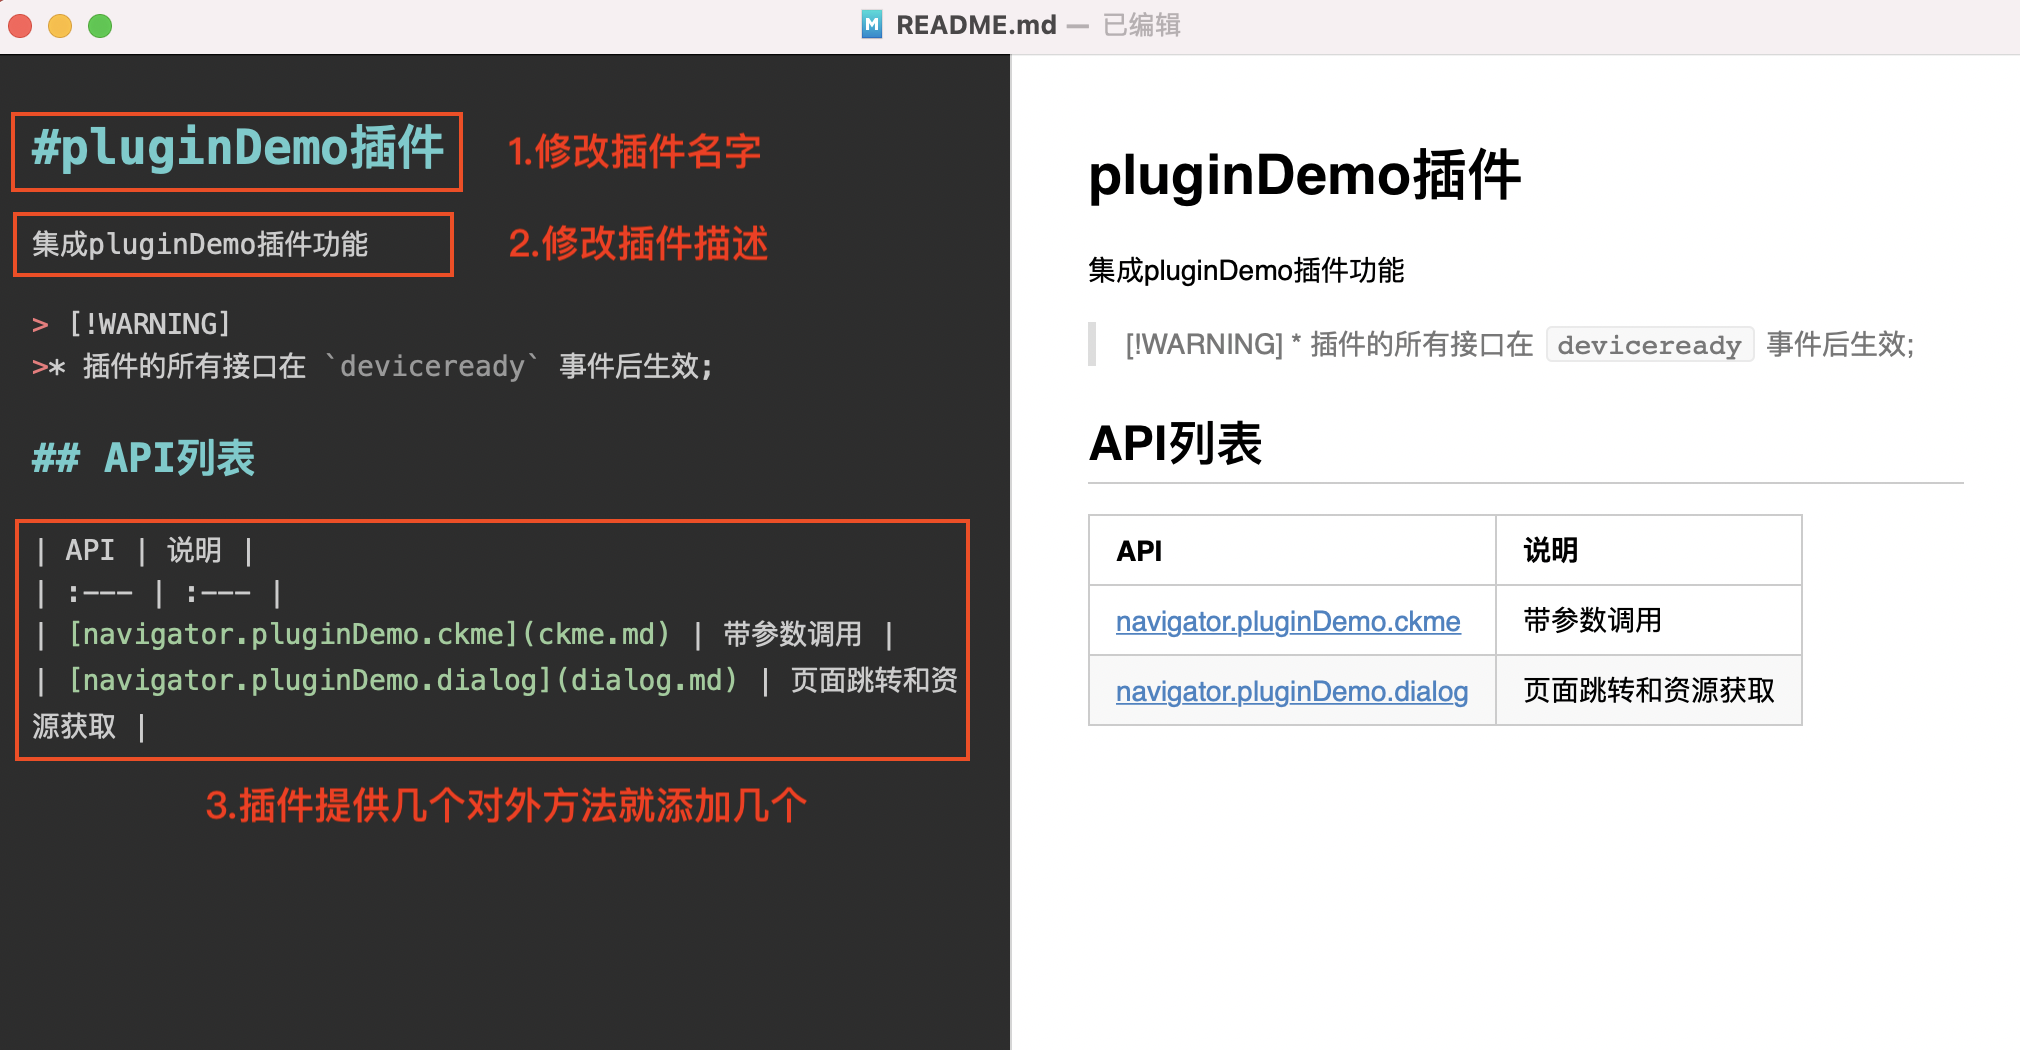Click the README.md window title text
2020x1050 pixels.
coord(976,25)
